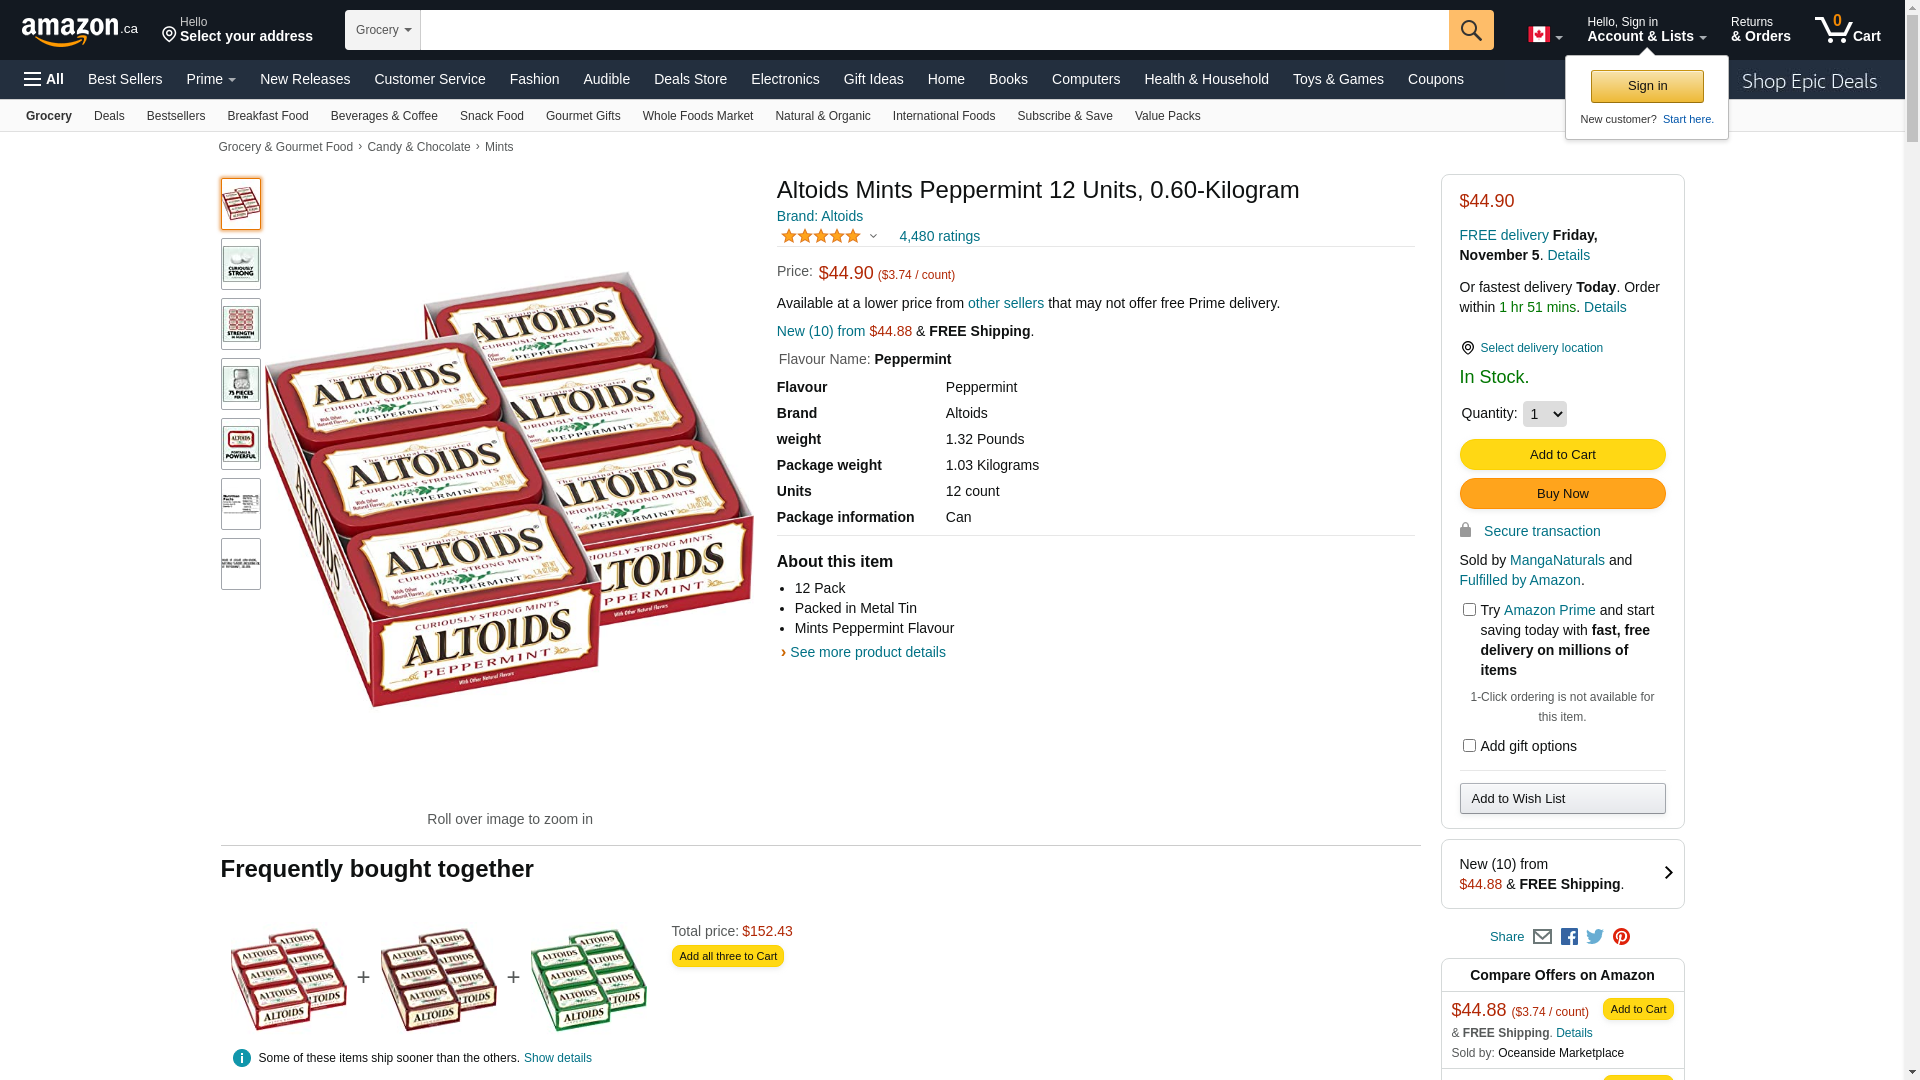The height and width of the screenshot is (1080, 1920).
Task: Open the All hamburger menu
Action: click(44, 79)
